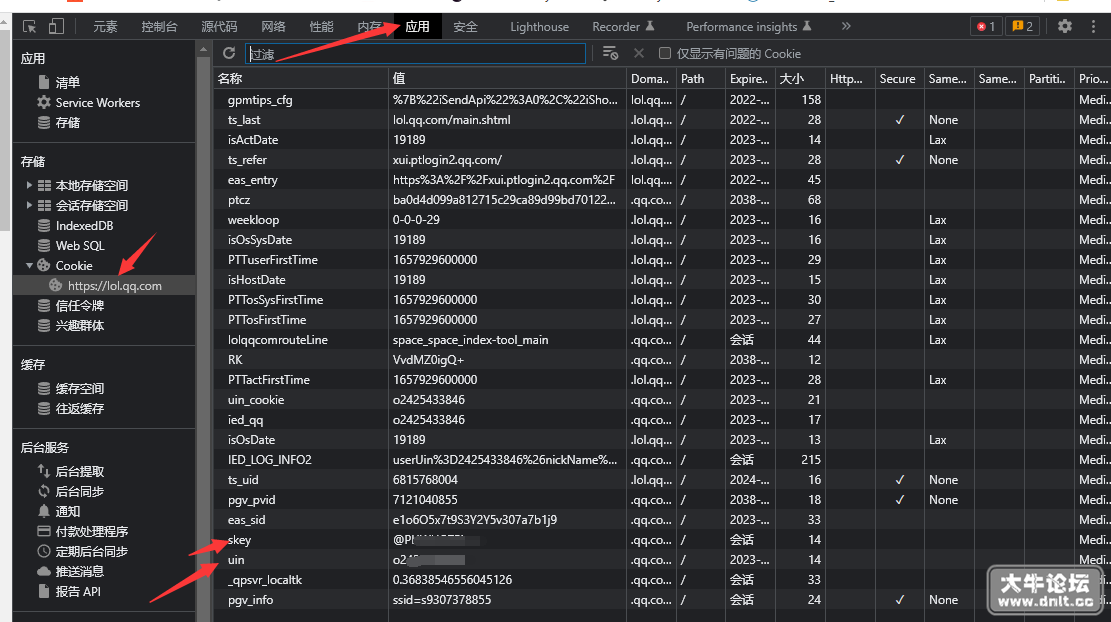
Task: Expand 本地存储空间 tree node
Action: tap(29, 186)
